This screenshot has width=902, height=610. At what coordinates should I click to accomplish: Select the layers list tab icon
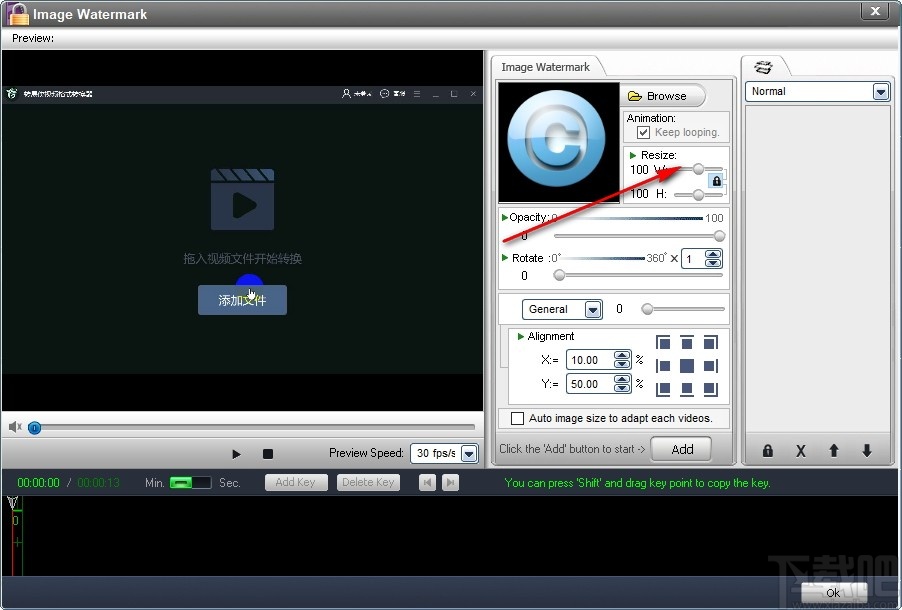[x=763, y=67]
